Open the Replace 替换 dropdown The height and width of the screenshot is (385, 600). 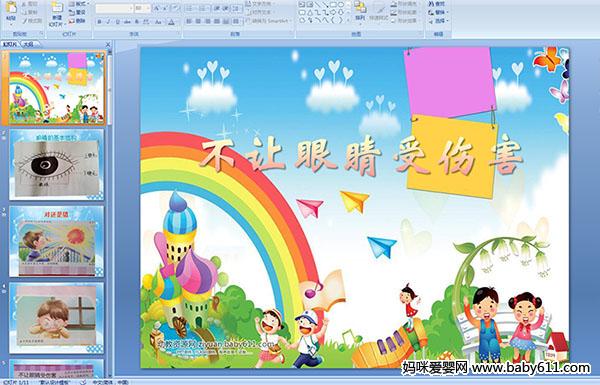[439, 12]
